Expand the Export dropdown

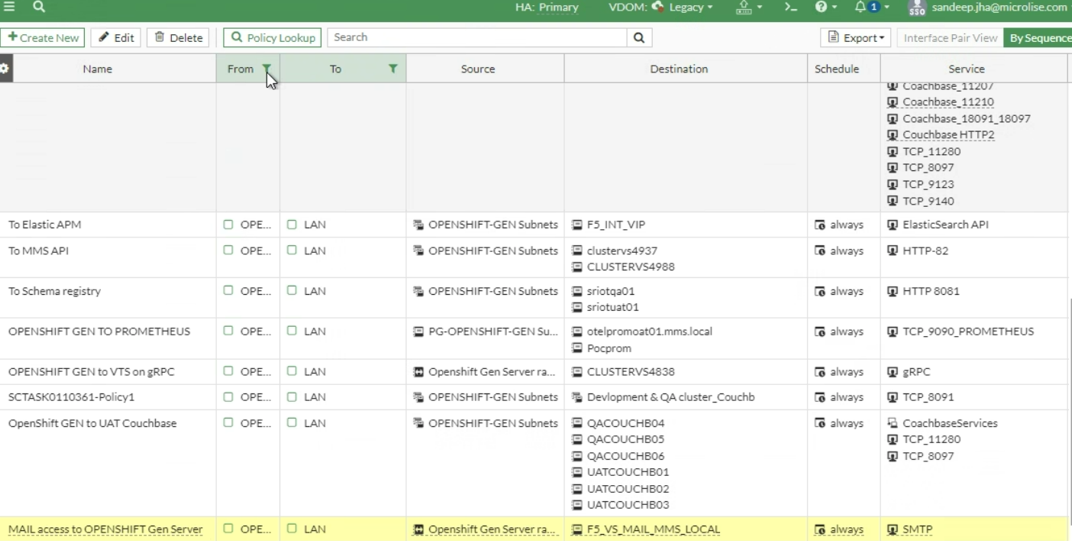coord(857,38)
